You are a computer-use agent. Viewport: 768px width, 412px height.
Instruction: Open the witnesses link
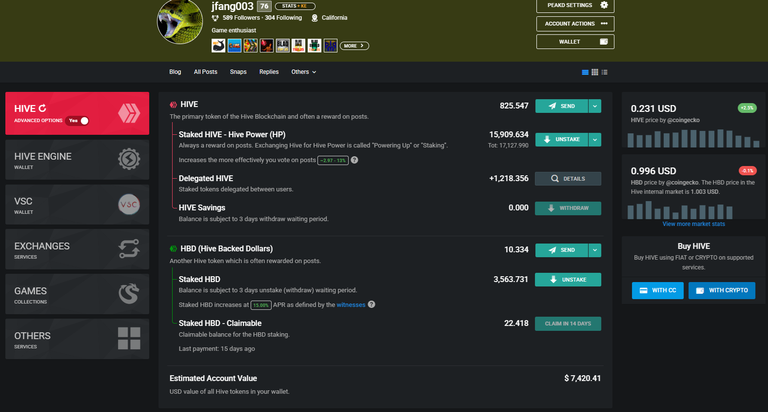pos(351,305)
